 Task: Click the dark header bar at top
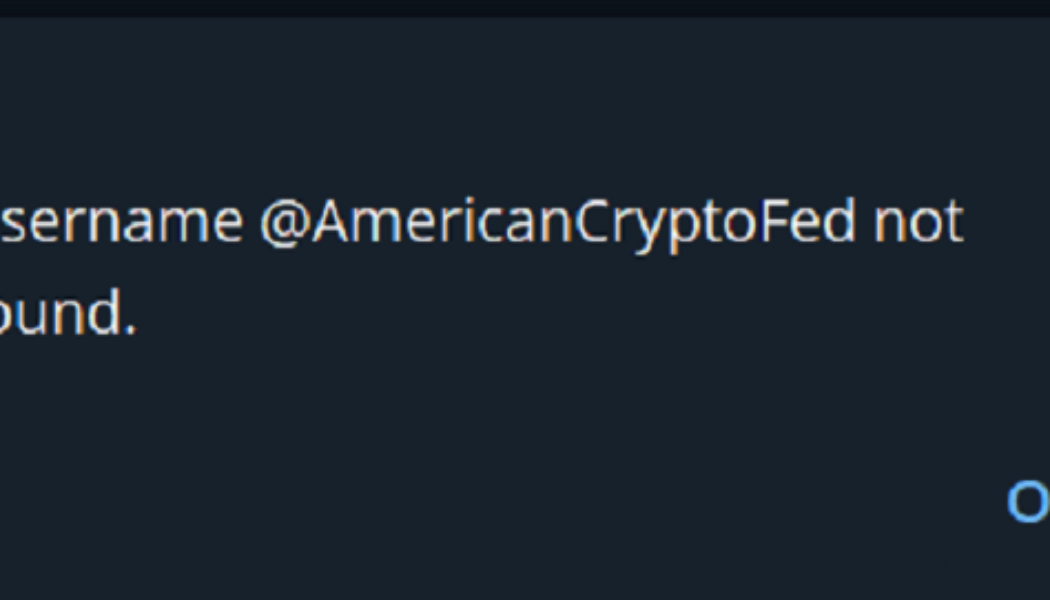[525, 8]
